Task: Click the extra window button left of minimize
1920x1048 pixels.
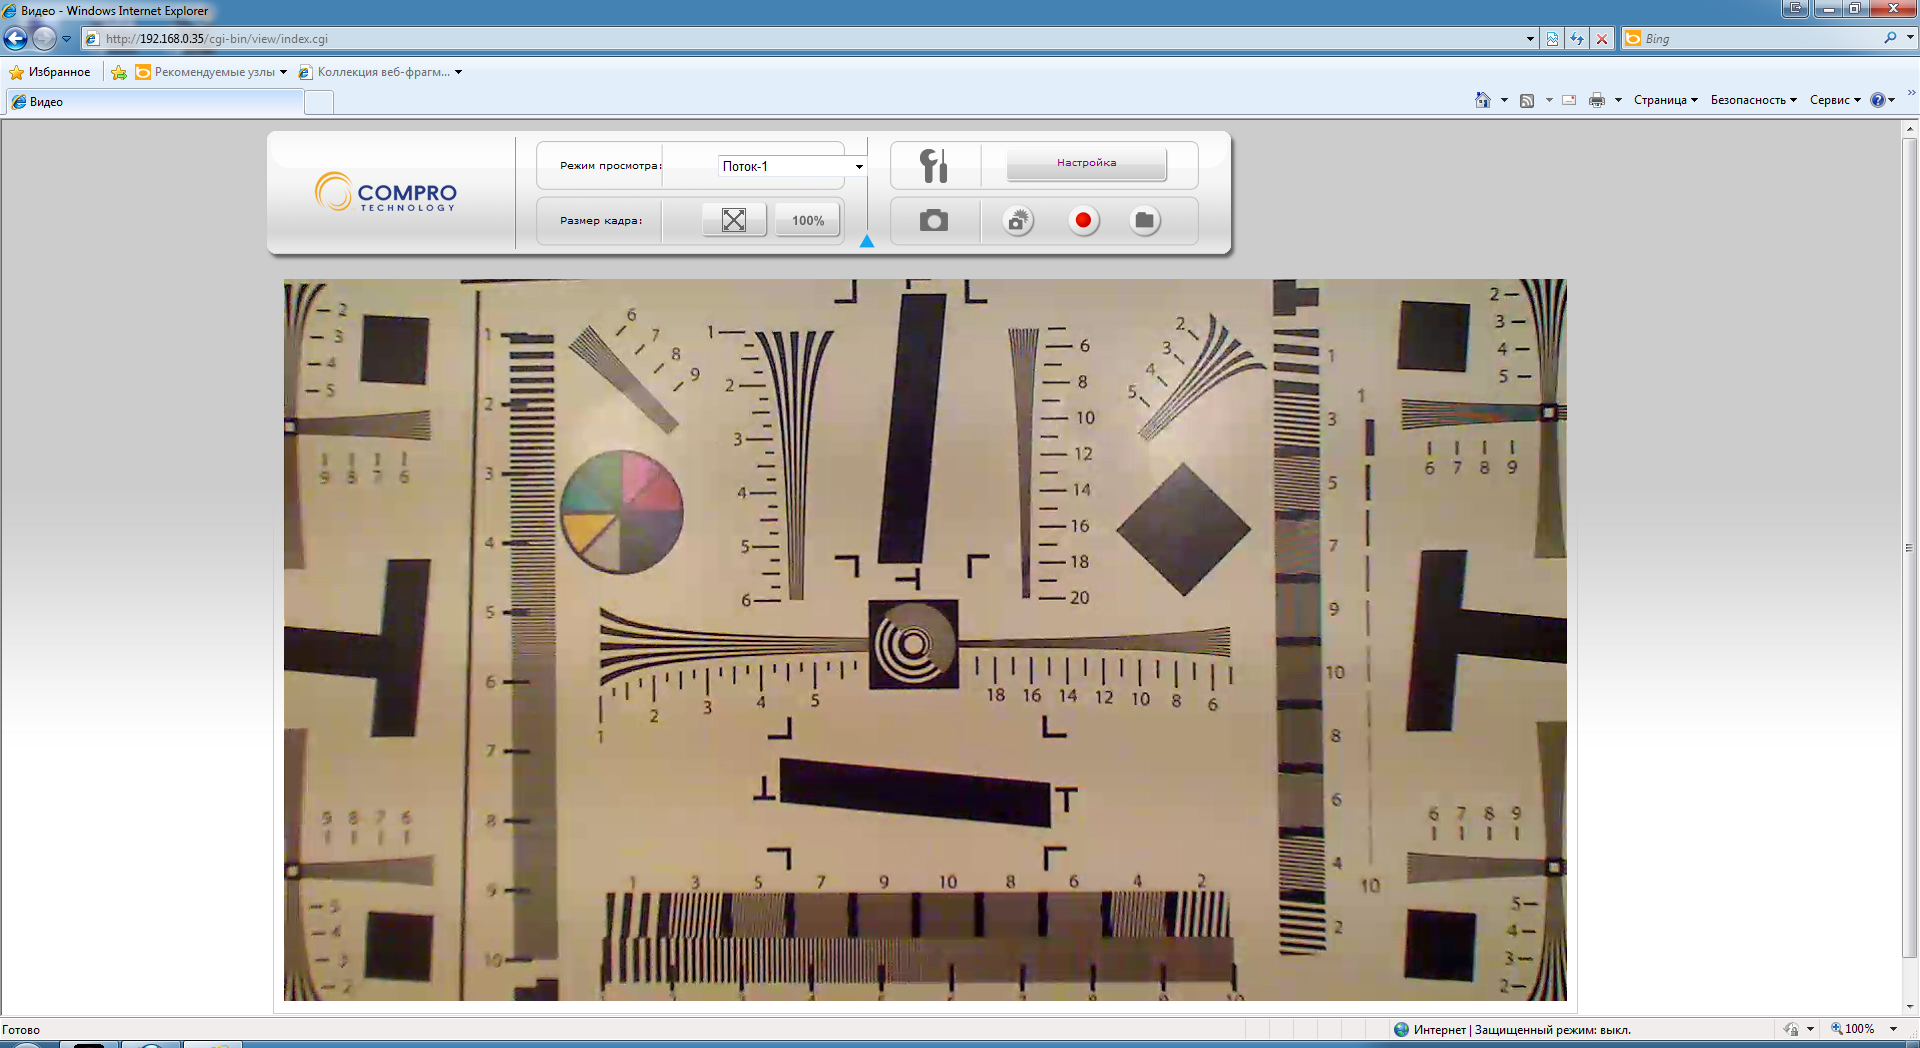Action: pos(1795,9)
